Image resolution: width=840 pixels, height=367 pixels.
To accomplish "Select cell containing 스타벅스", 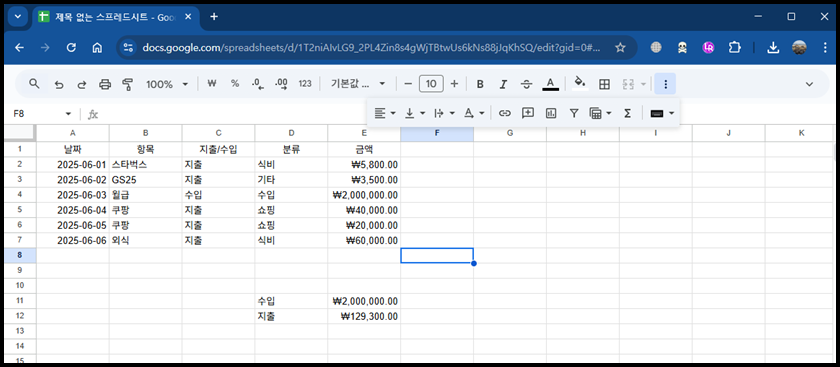I will click(x=145, y=165).
